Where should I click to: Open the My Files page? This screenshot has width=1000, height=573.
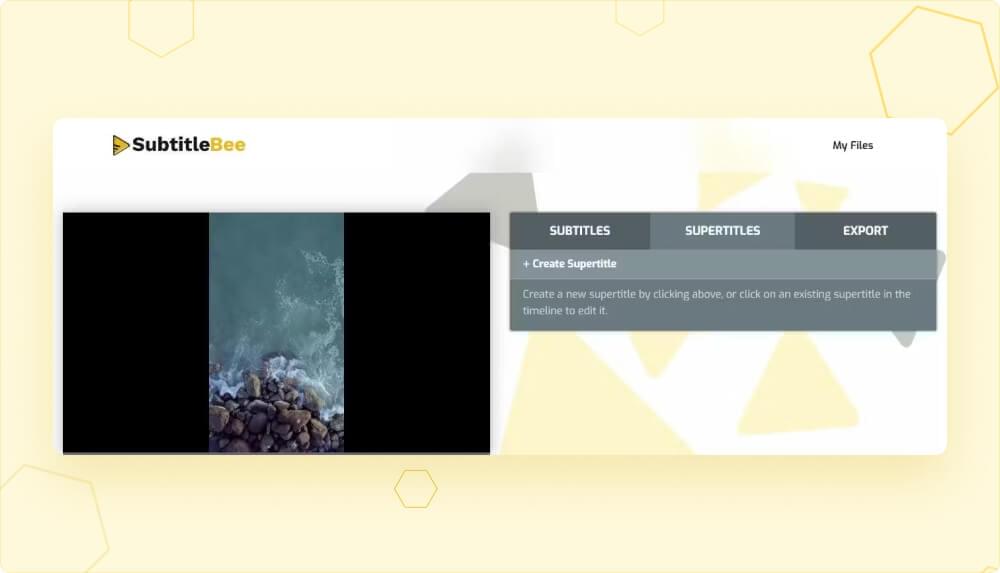pos(852,146)
